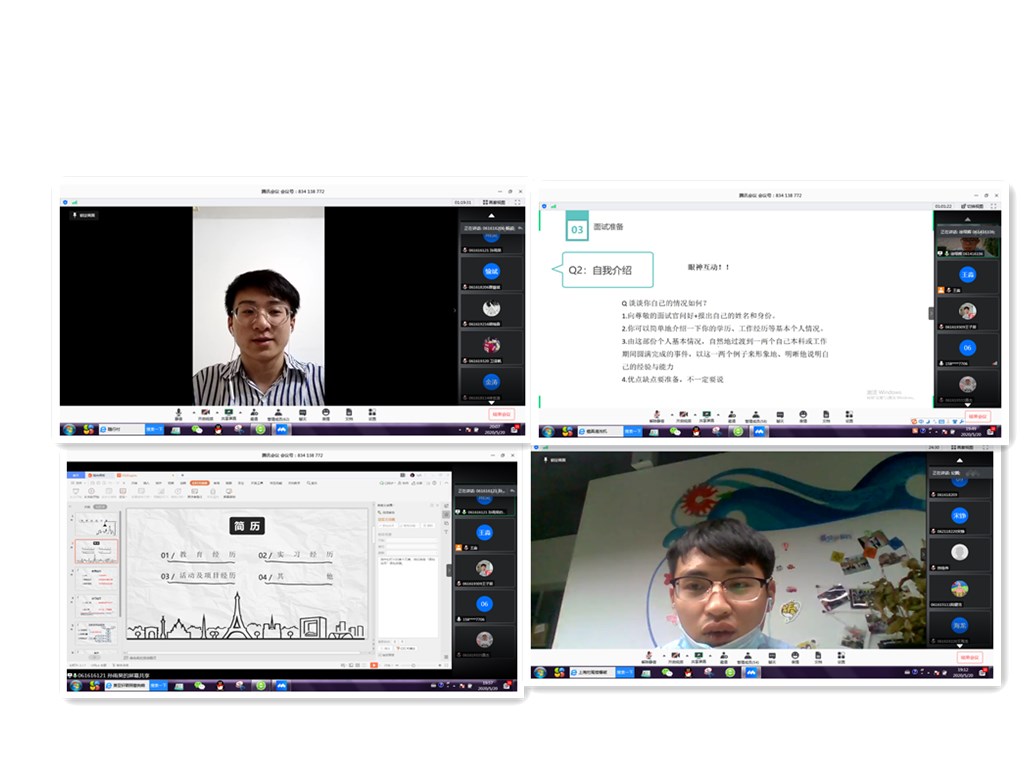
Task: Select second slide thumbnail in WPS slide panel
Action: click(97, 551)
